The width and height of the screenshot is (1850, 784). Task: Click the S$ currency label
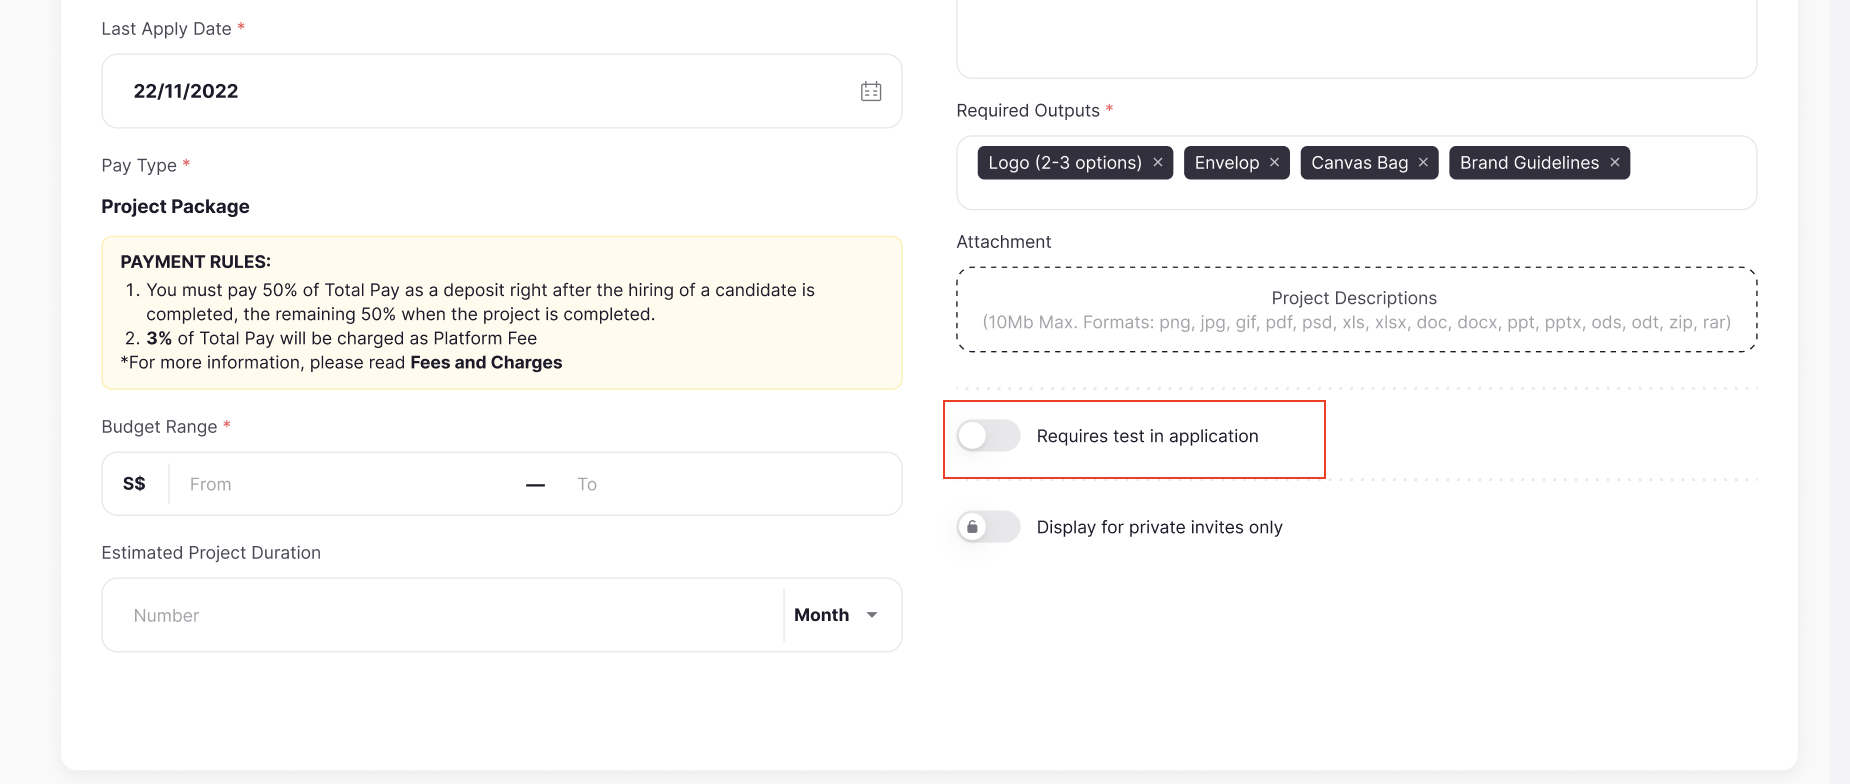(134, 484)
